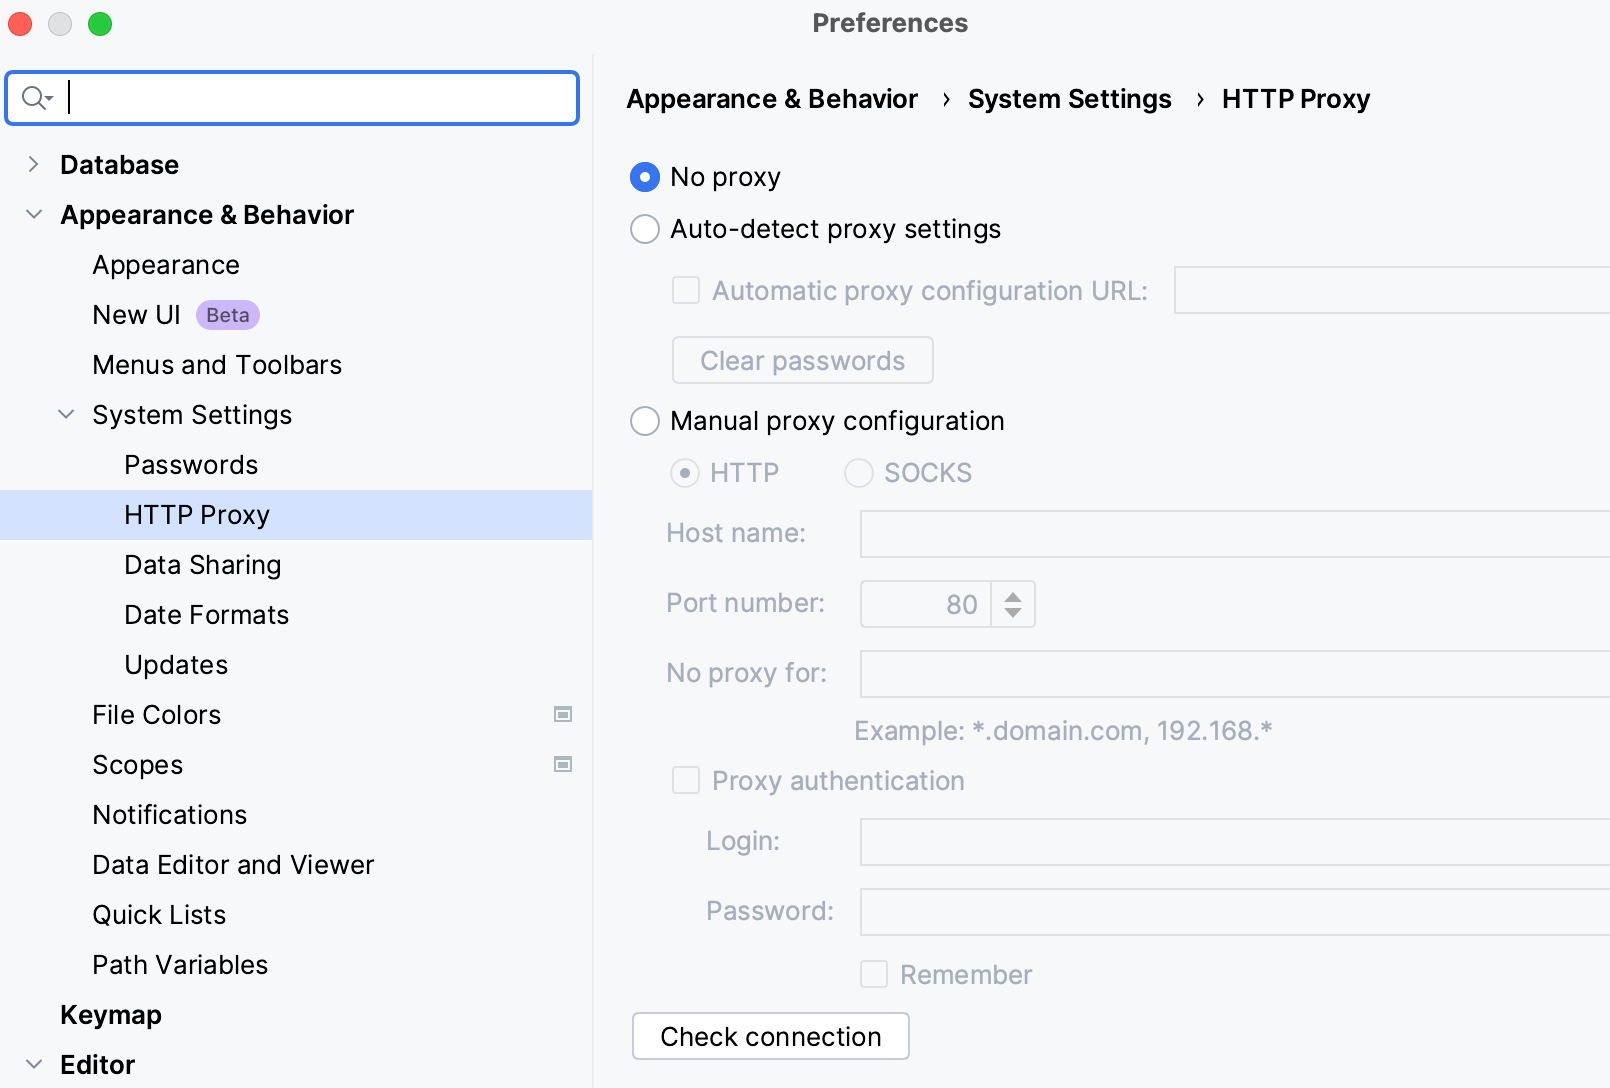Choose Auto-detect proxy settings option
This screenshot has width=1610, height=1088.
point(645,229)
